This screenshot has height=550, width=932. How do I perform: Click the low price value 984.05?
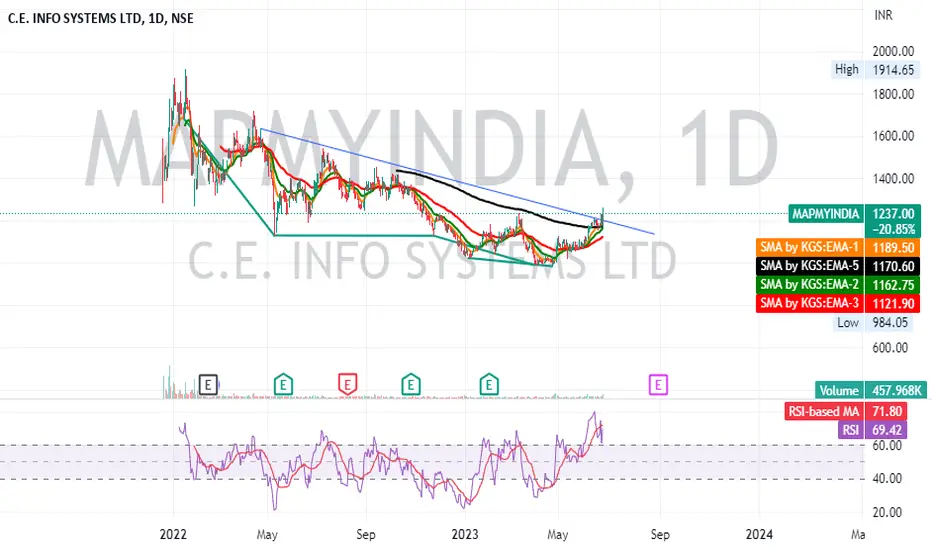click(x=890, y=322)
